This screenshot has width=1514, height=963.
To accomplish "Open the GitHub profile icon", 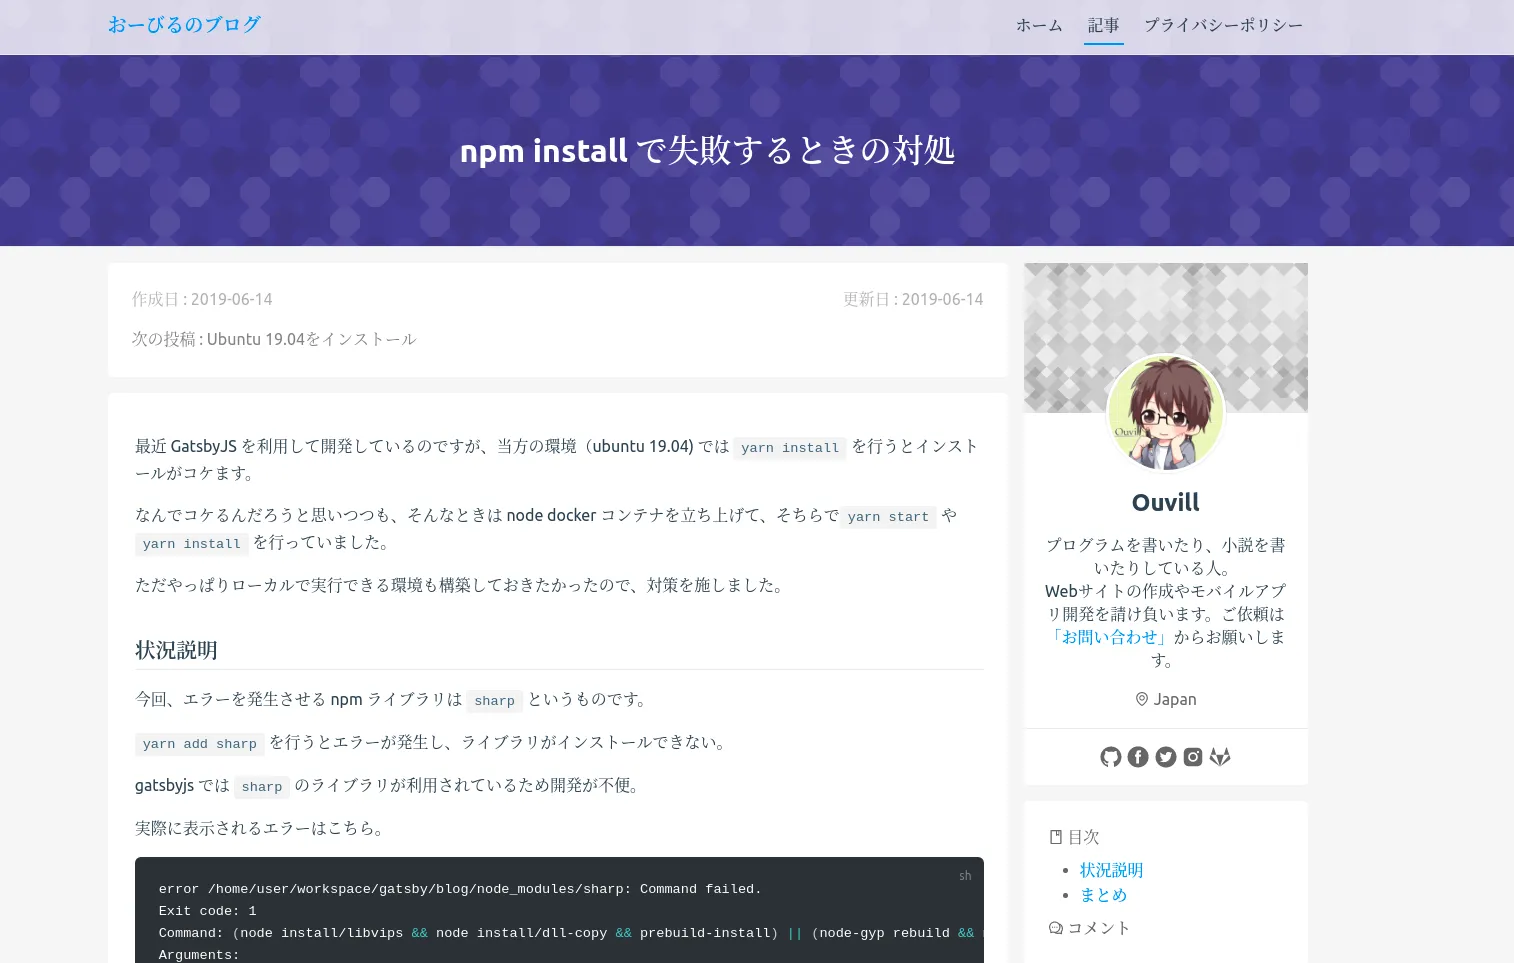I will coord(1110,757).
